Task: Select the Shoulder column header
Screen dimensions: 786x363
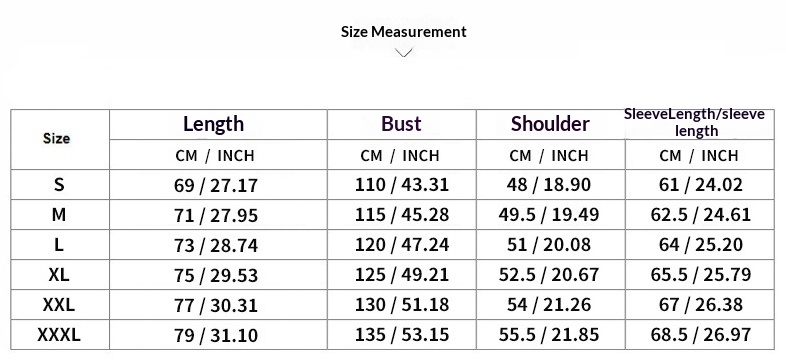Action: coord(550,124)
